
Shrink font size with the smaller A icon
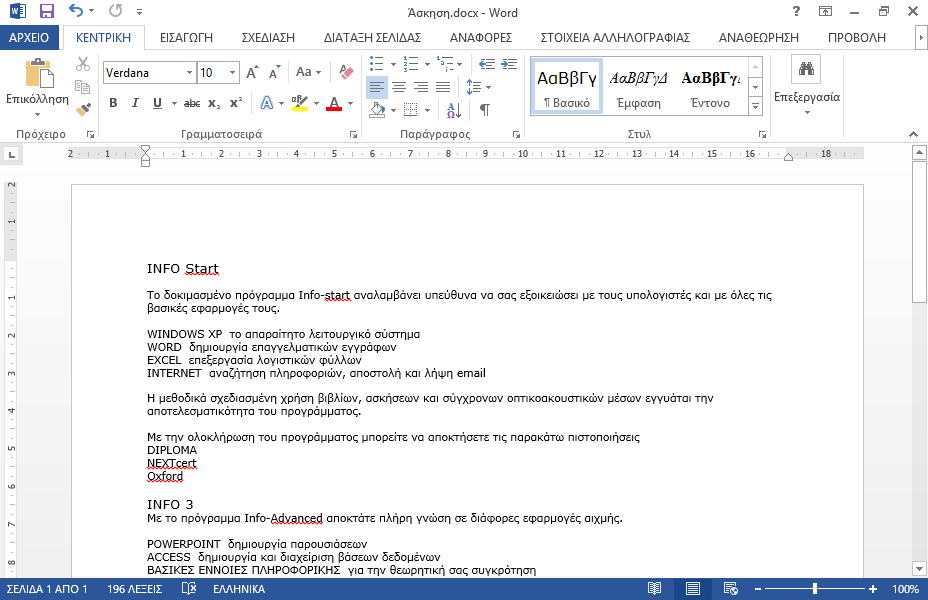pos(274,72)
